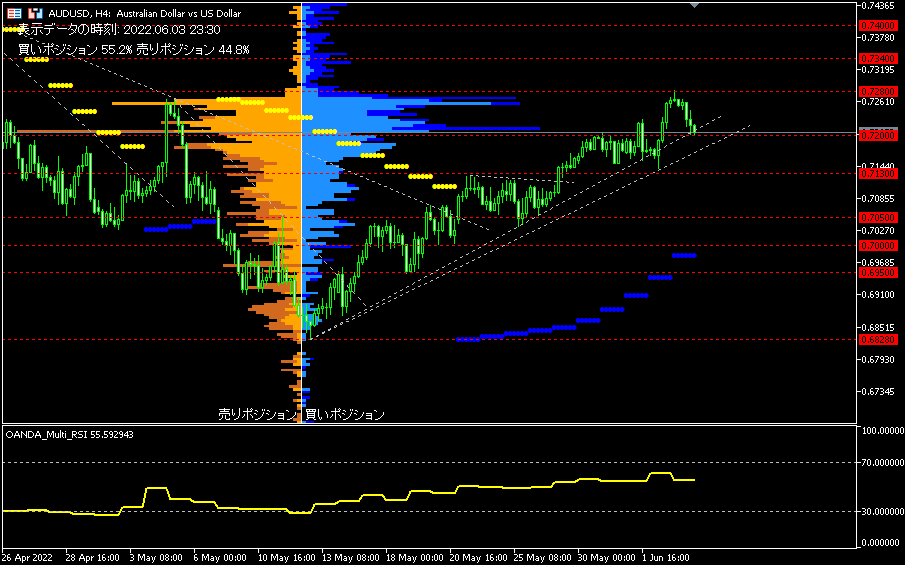Click the 30.000000 level on RSI scale

[882, 511]
